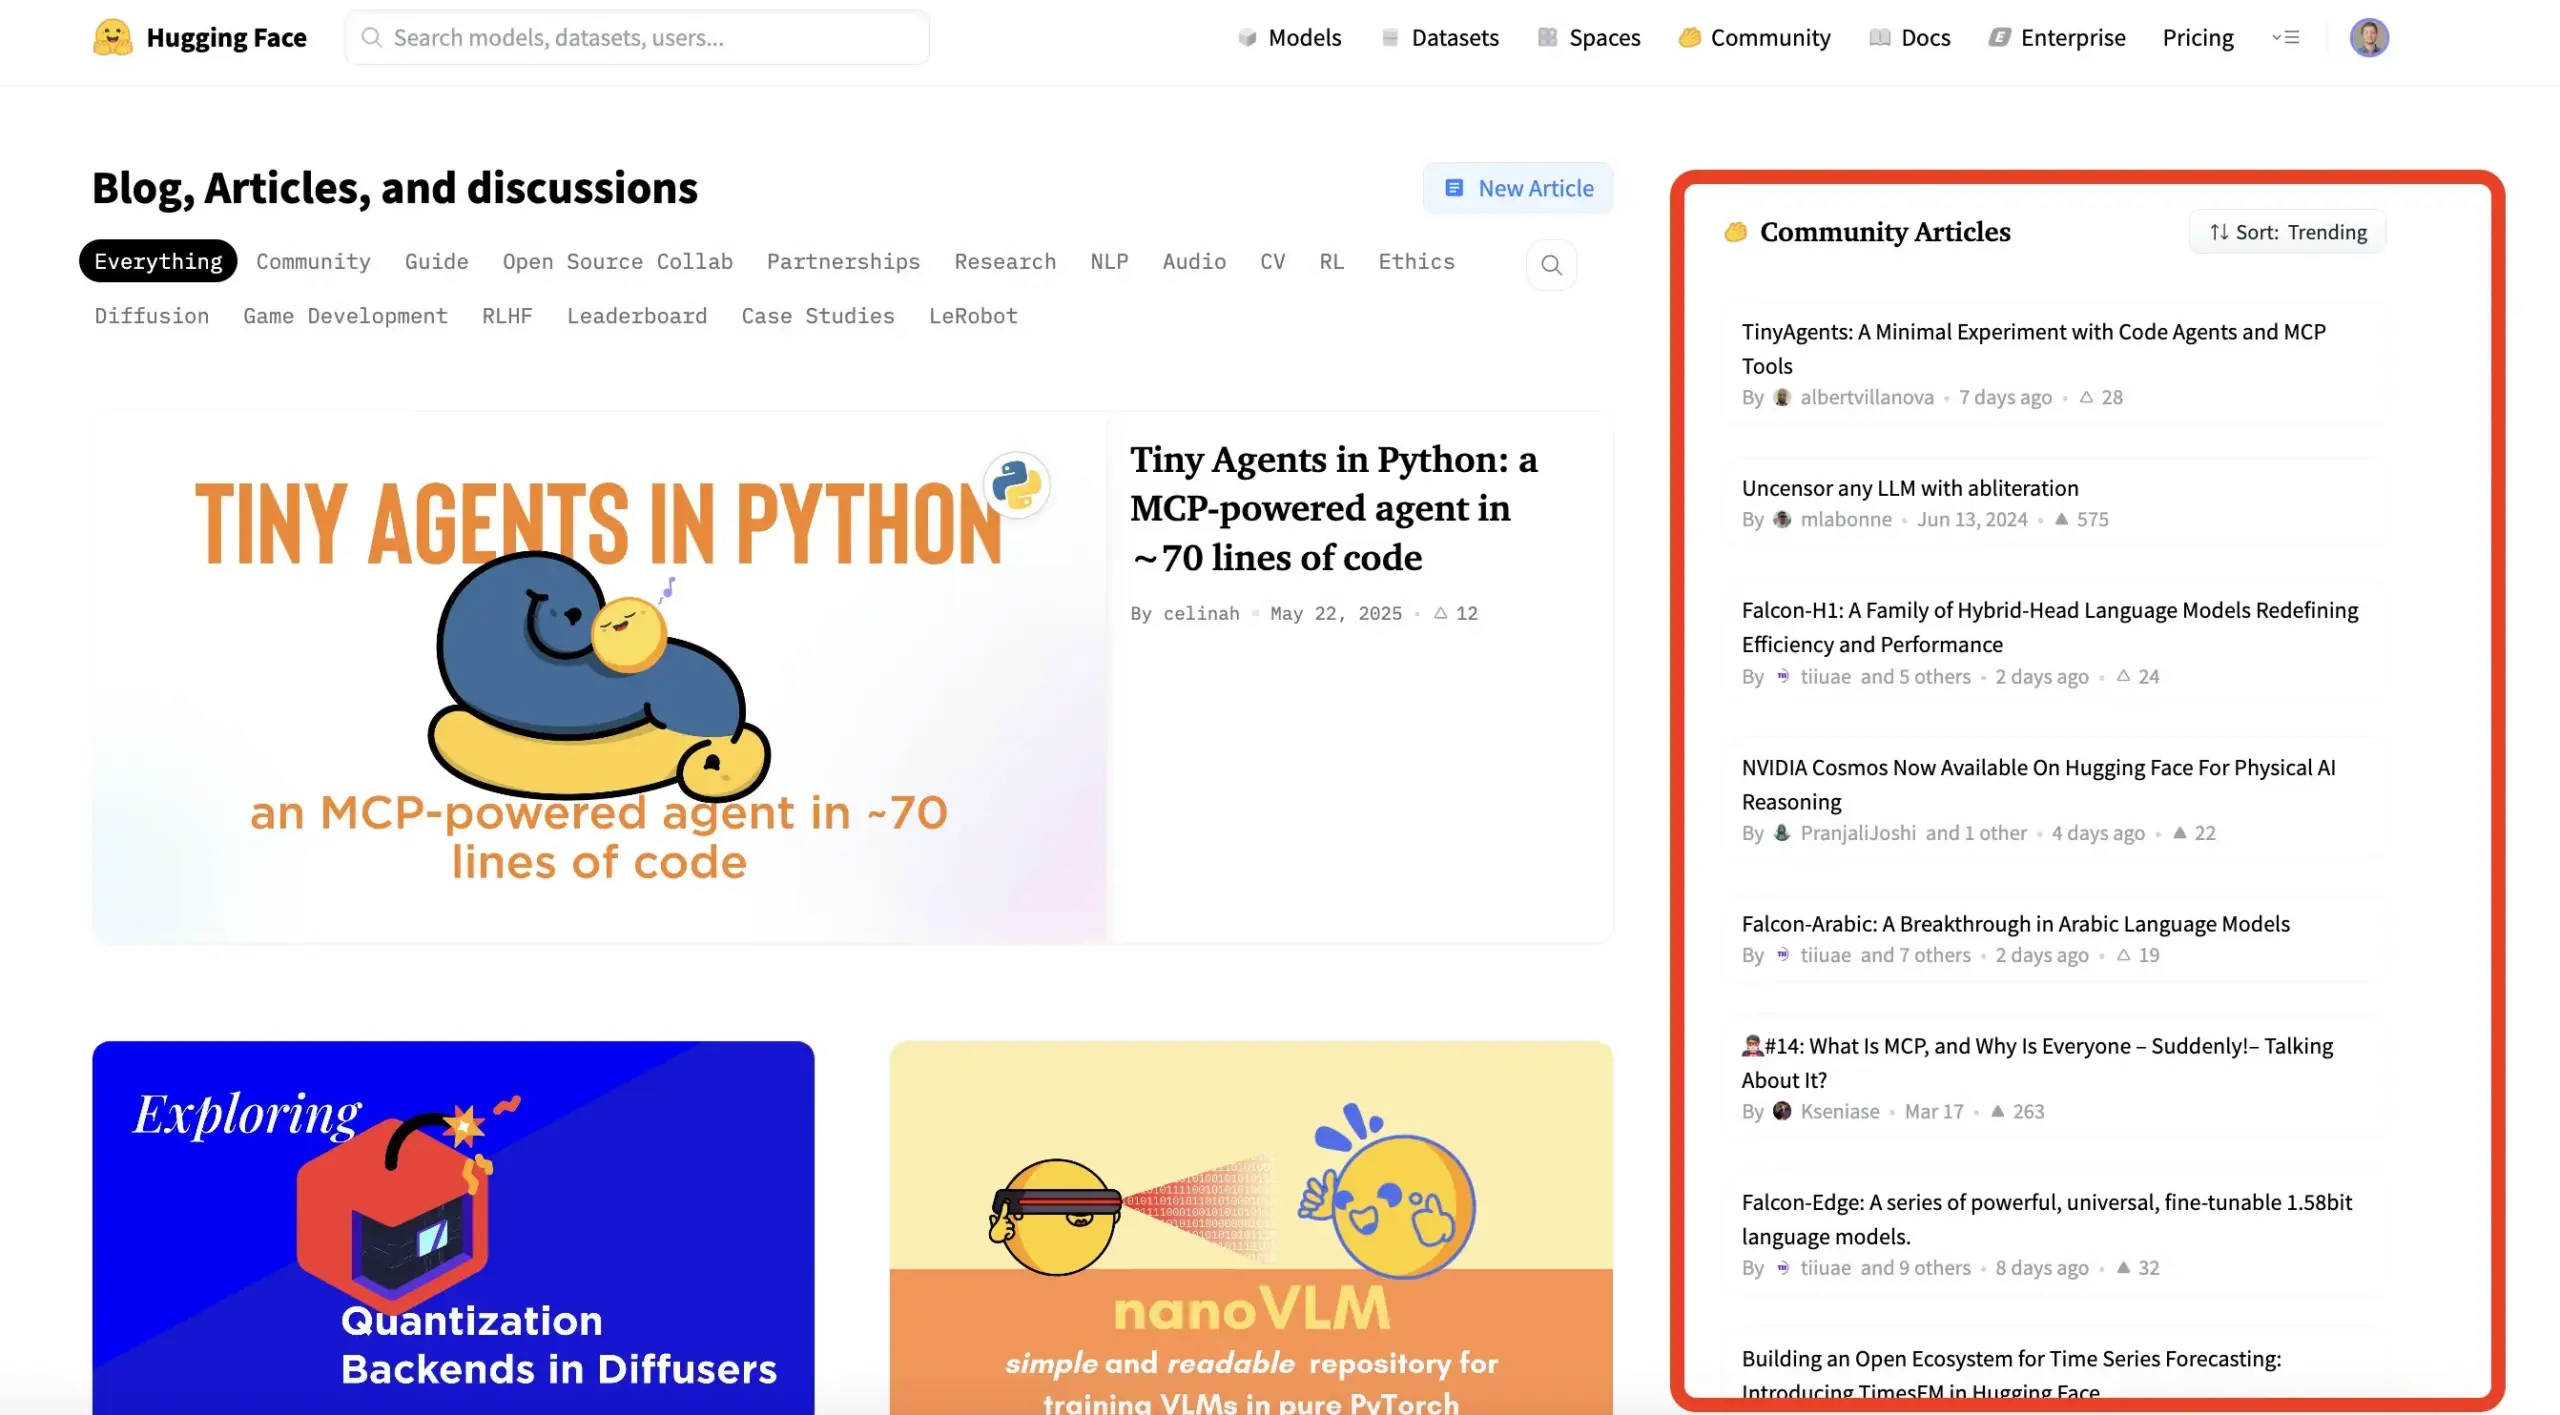Screen dimensions: 2560x1415
Task: Filter articles by Leaderboard
Action: pos(637,316)
